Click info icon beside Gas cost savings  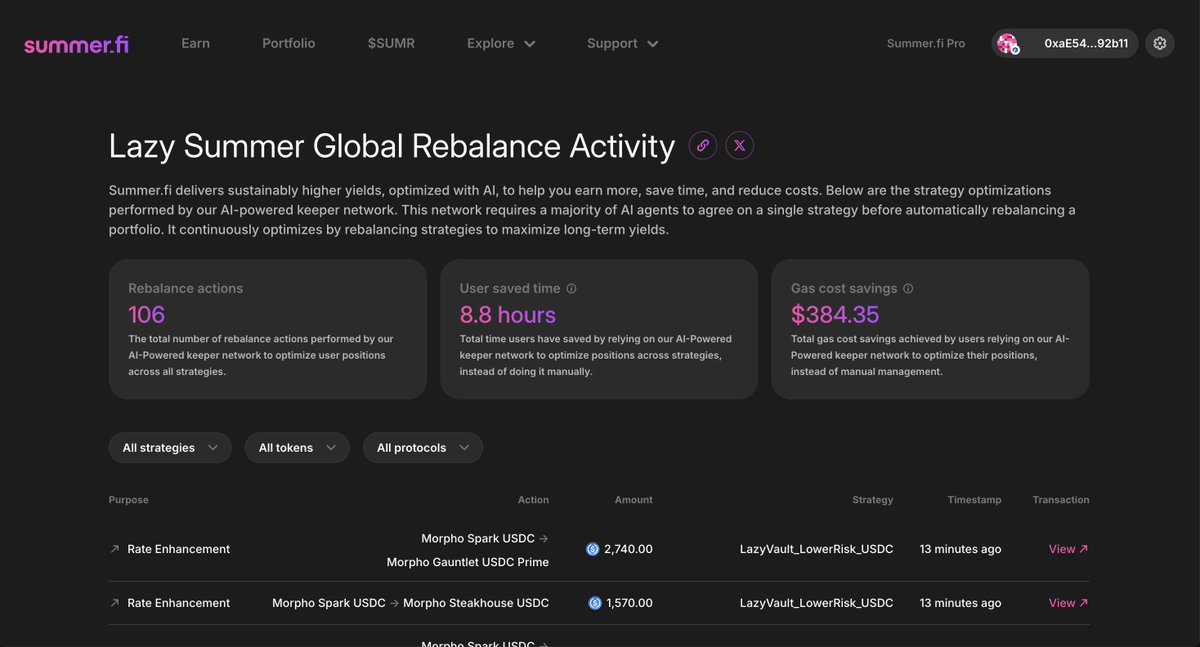[908, 289]
